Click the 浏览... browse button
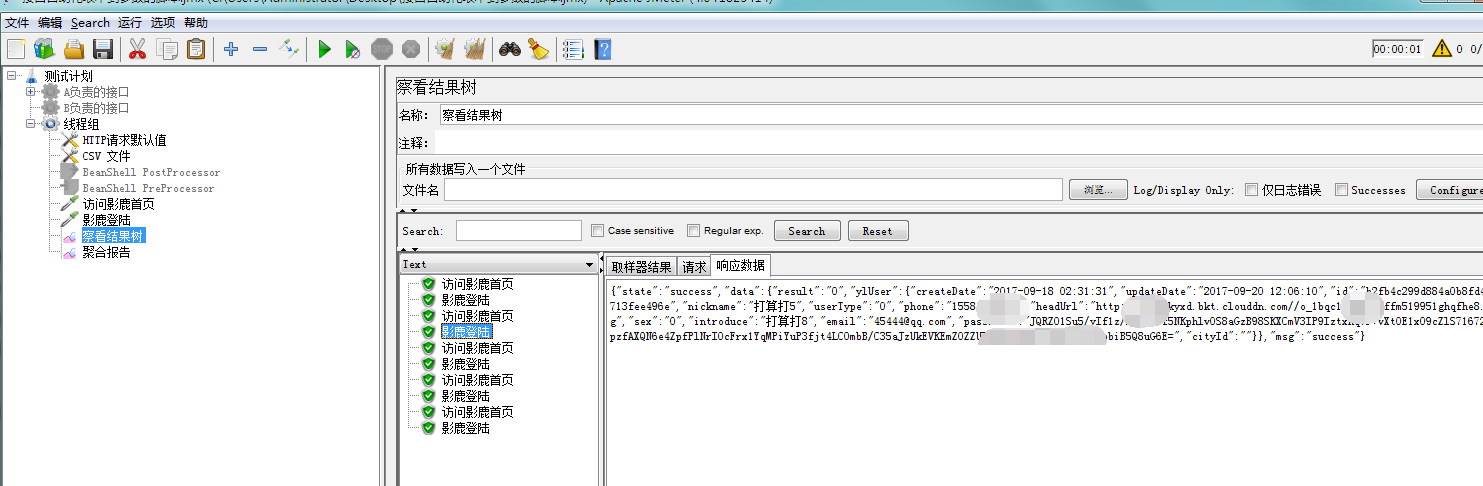 tap(1097, 190)
